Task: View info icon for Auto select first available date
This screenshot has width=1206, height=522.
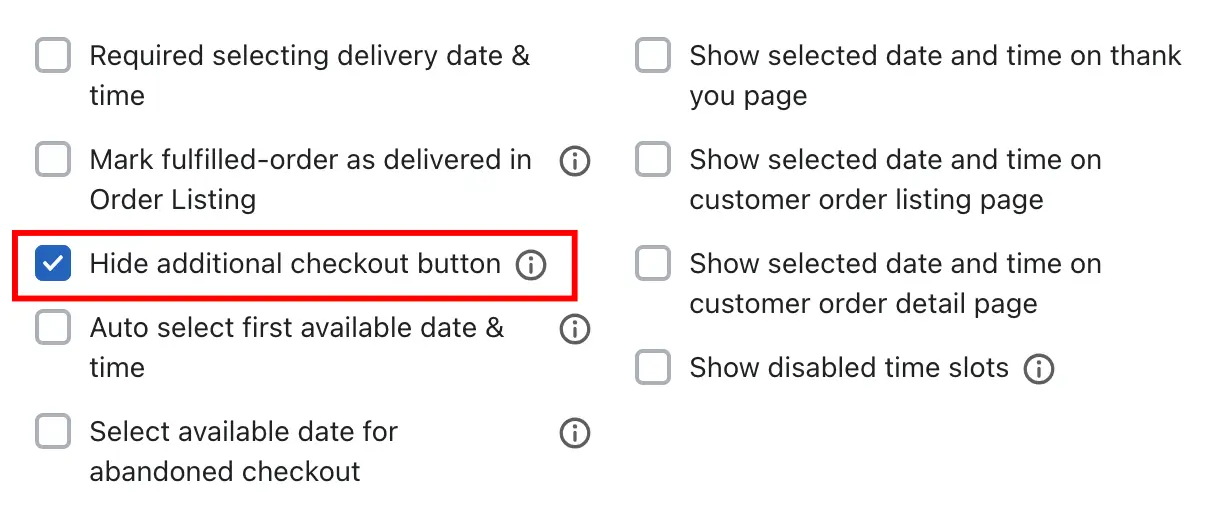Action: [x=574, y=328]
